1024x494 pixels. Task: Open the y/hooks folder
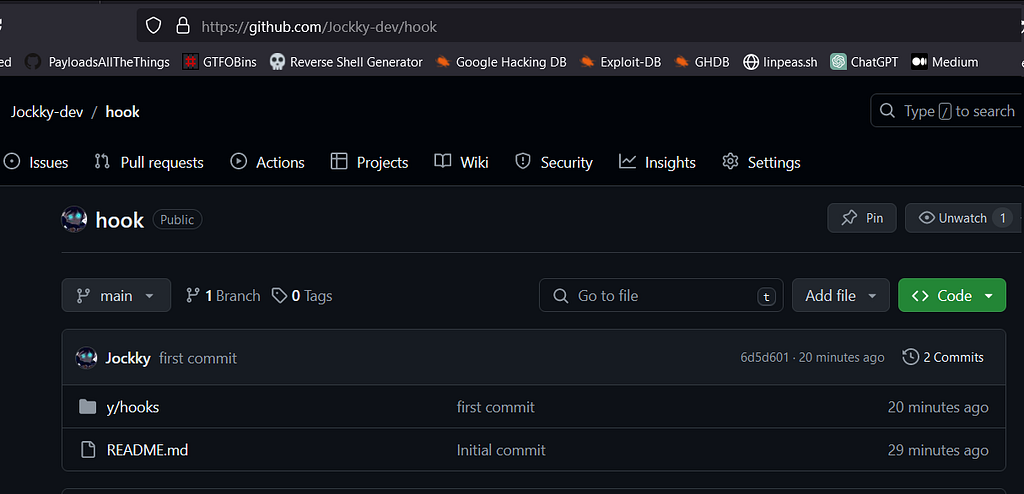pyautogui.click(x=133, y=407)
